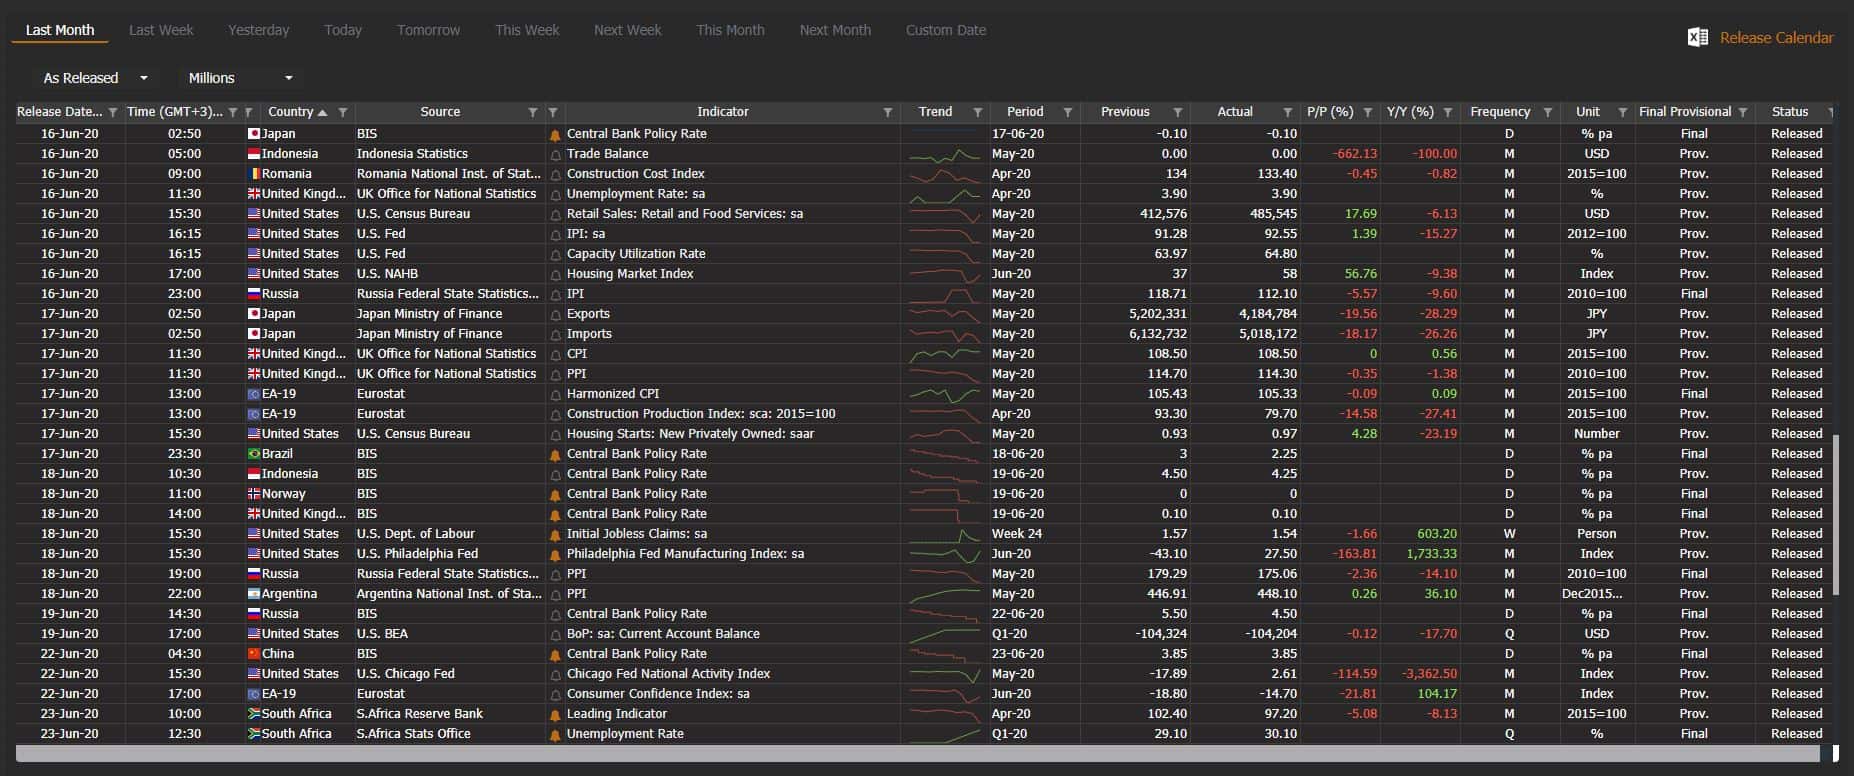Open filter icon on Actual column
The height and width of the screenshot is (776, 1854).
tap(1288, 112)
